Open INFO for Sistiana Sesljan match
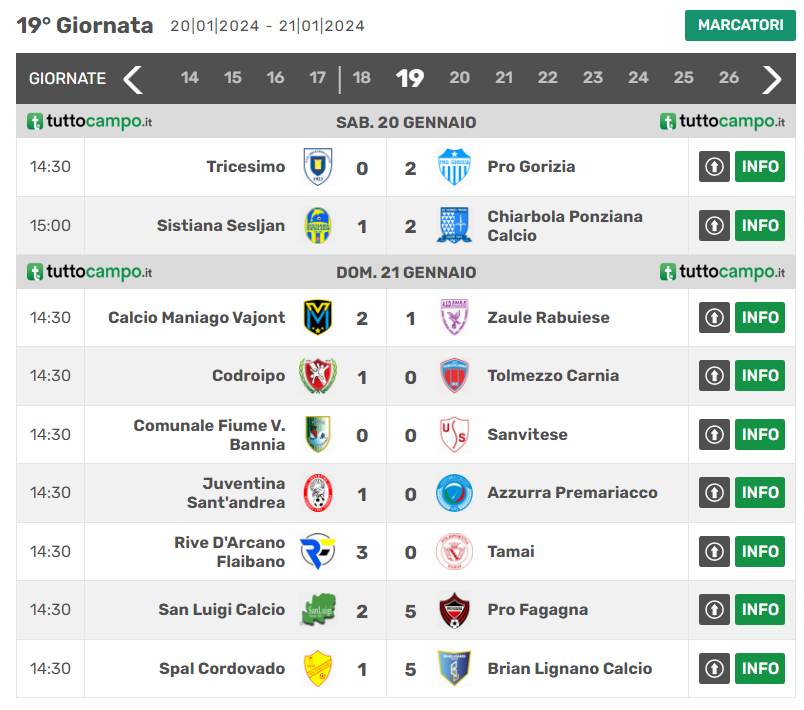Screen dimensions: 804x710 pyautogui.click(x=760, y=225)
